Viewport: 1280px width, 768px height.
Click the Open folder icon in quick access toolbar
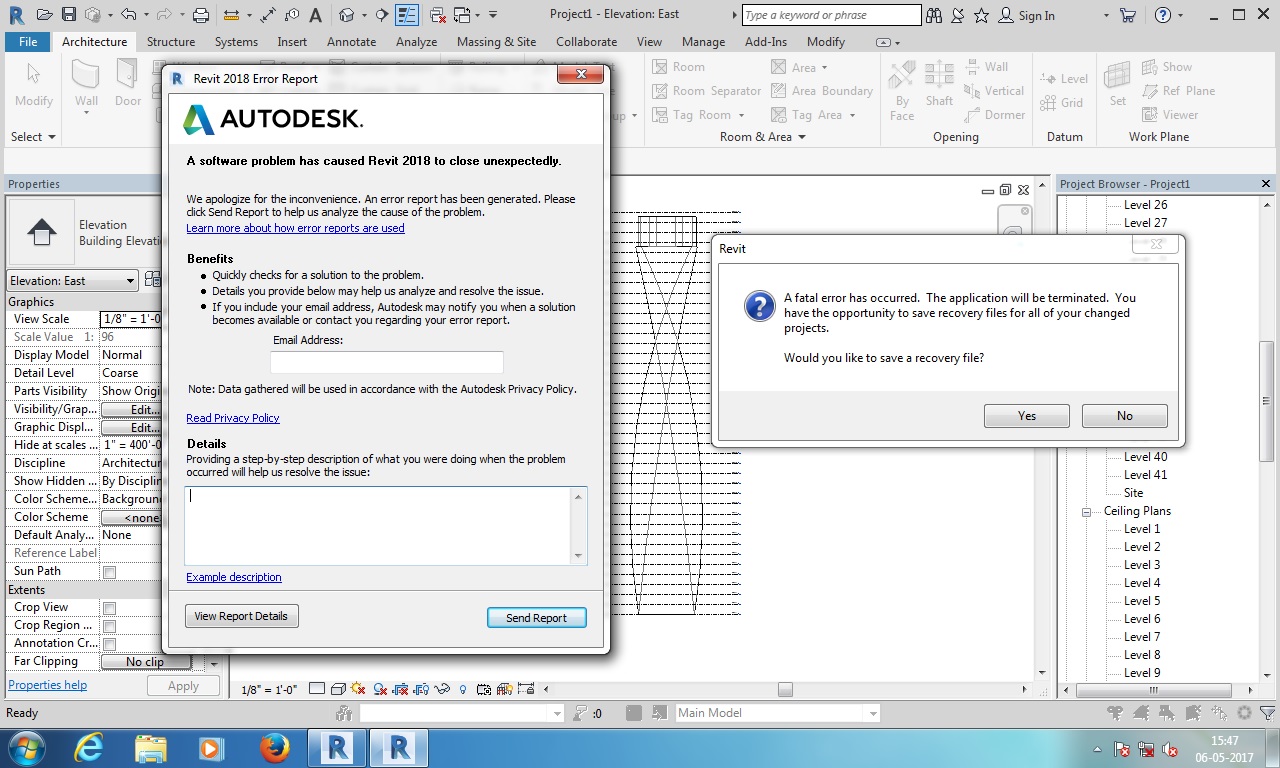pyautogui.click(x=44, y=15)
